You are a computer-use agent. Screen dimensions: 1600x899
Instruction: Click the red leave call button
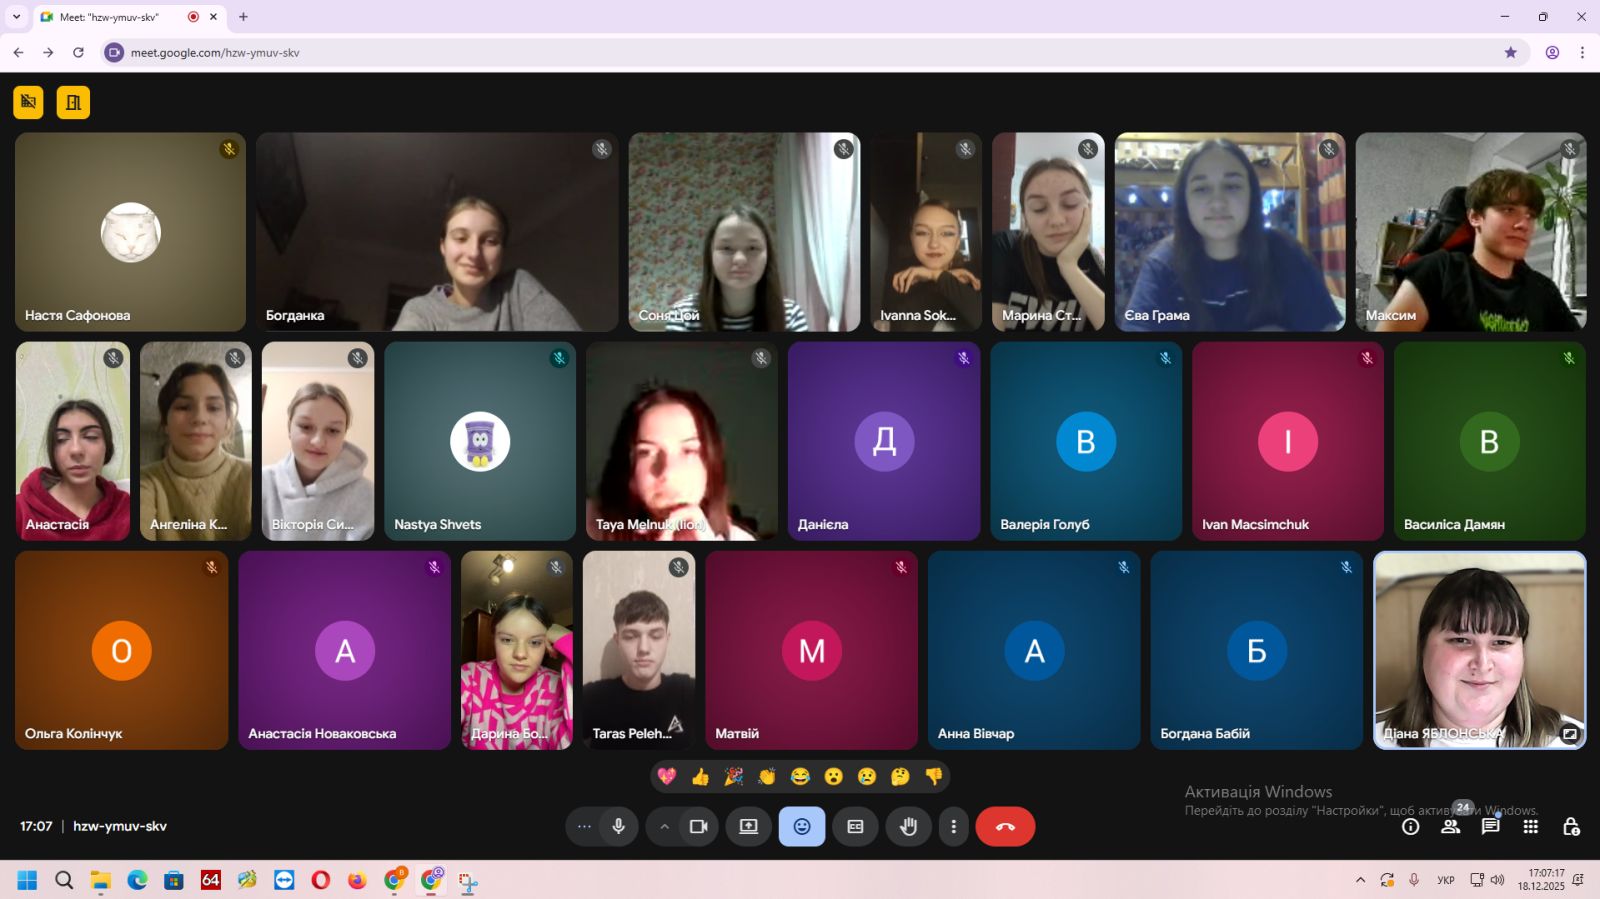[1005, 827]
